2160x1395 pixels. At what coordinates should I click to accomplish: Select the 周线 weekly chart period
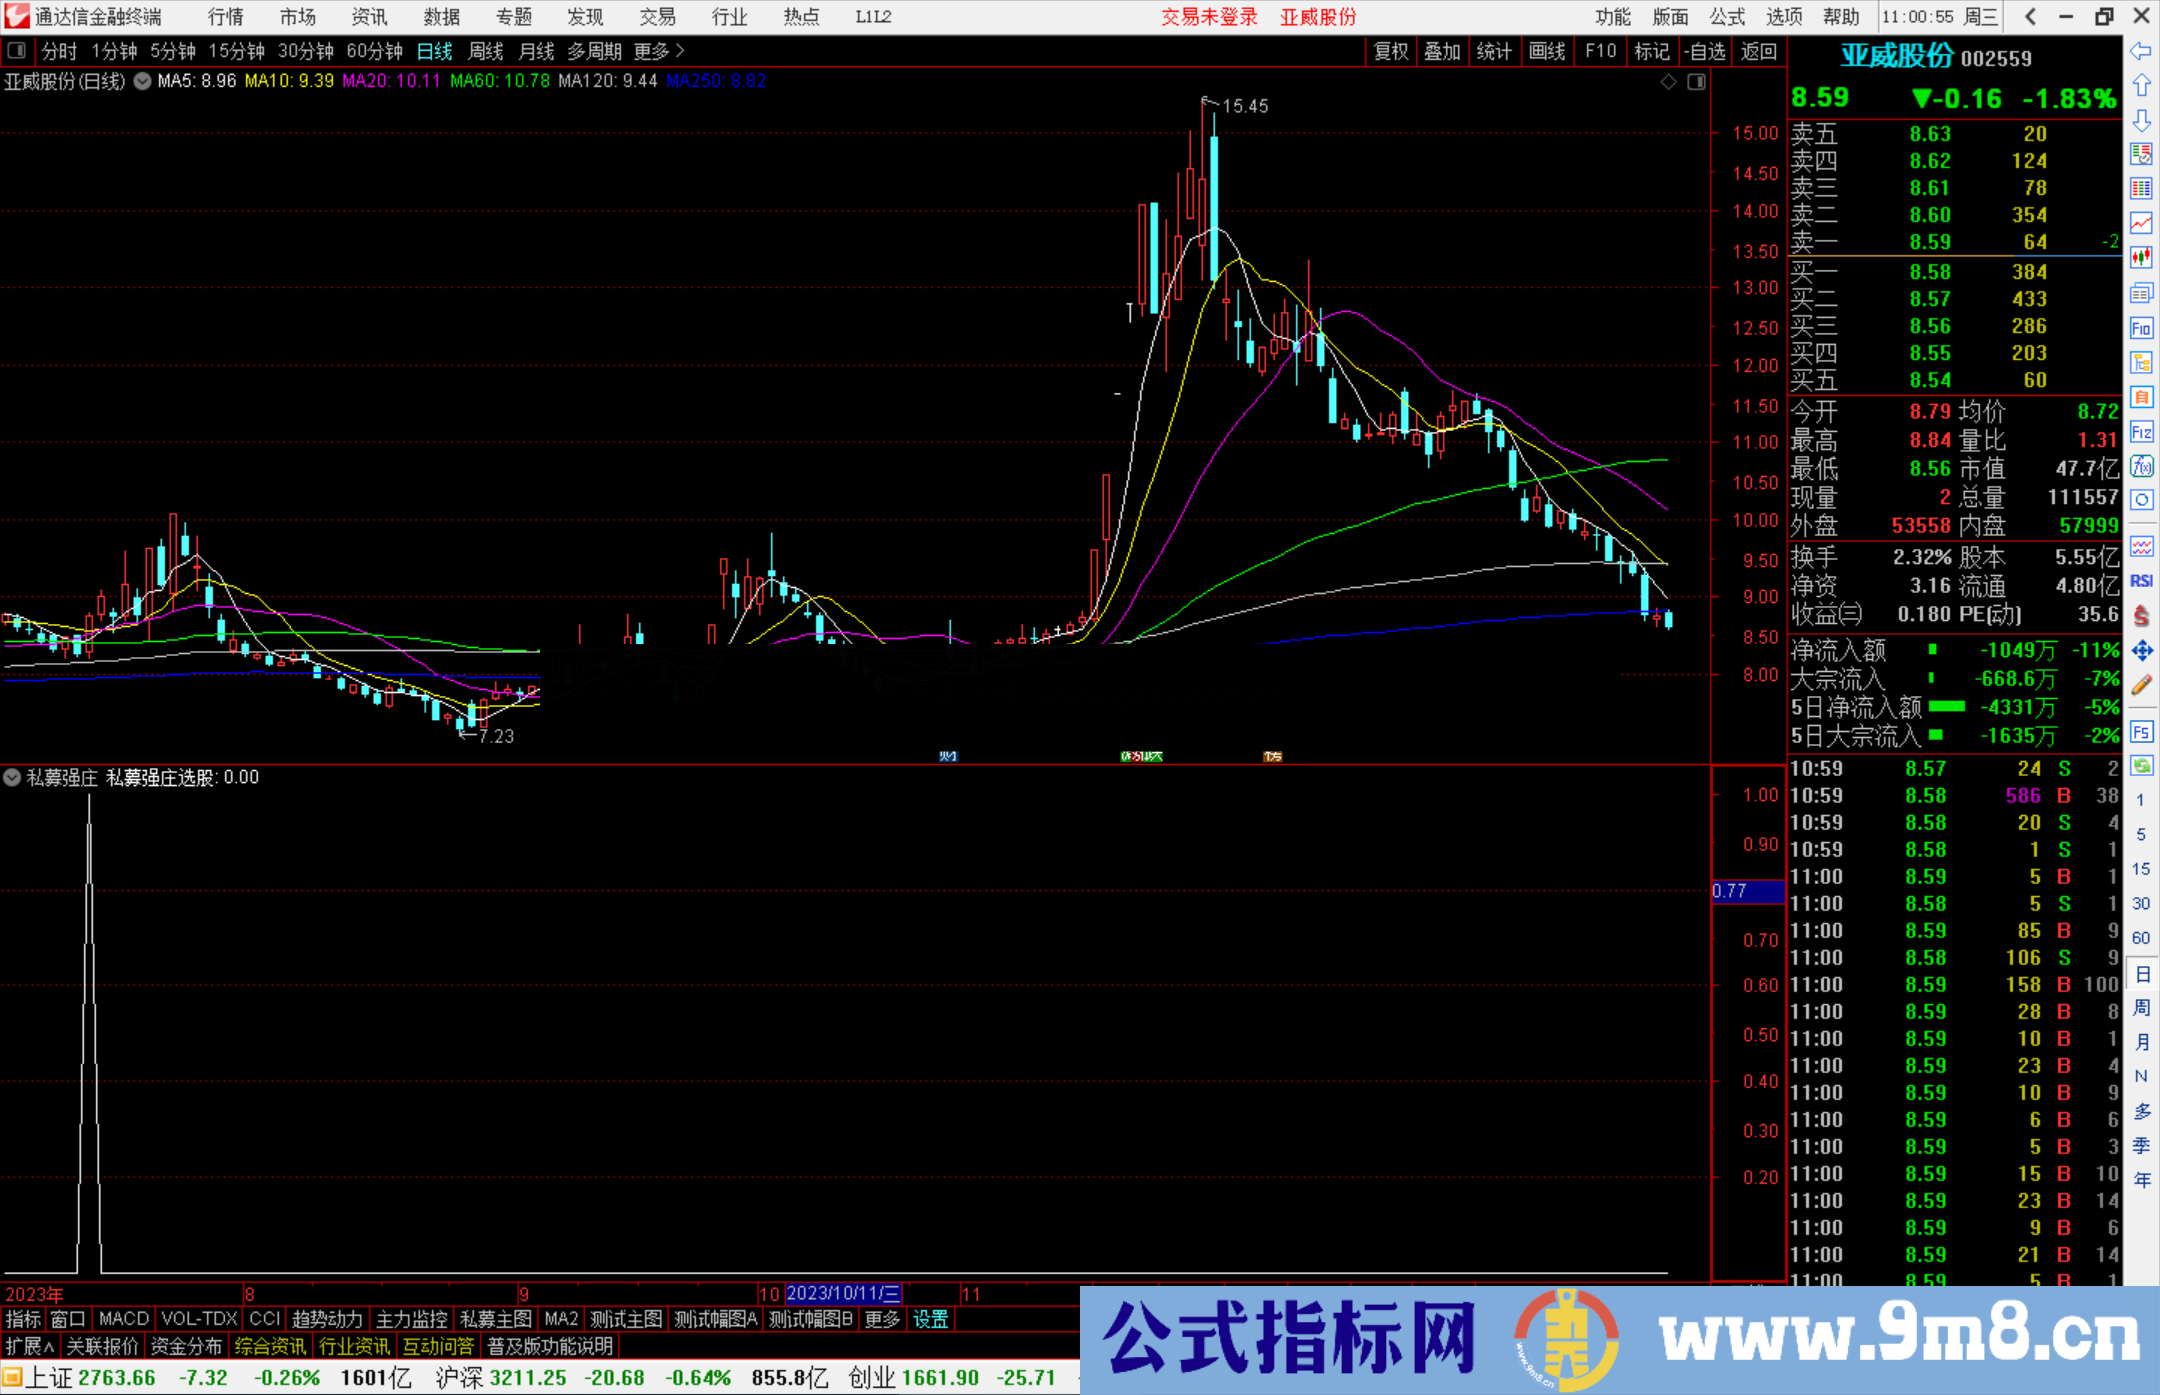point(486,52)
